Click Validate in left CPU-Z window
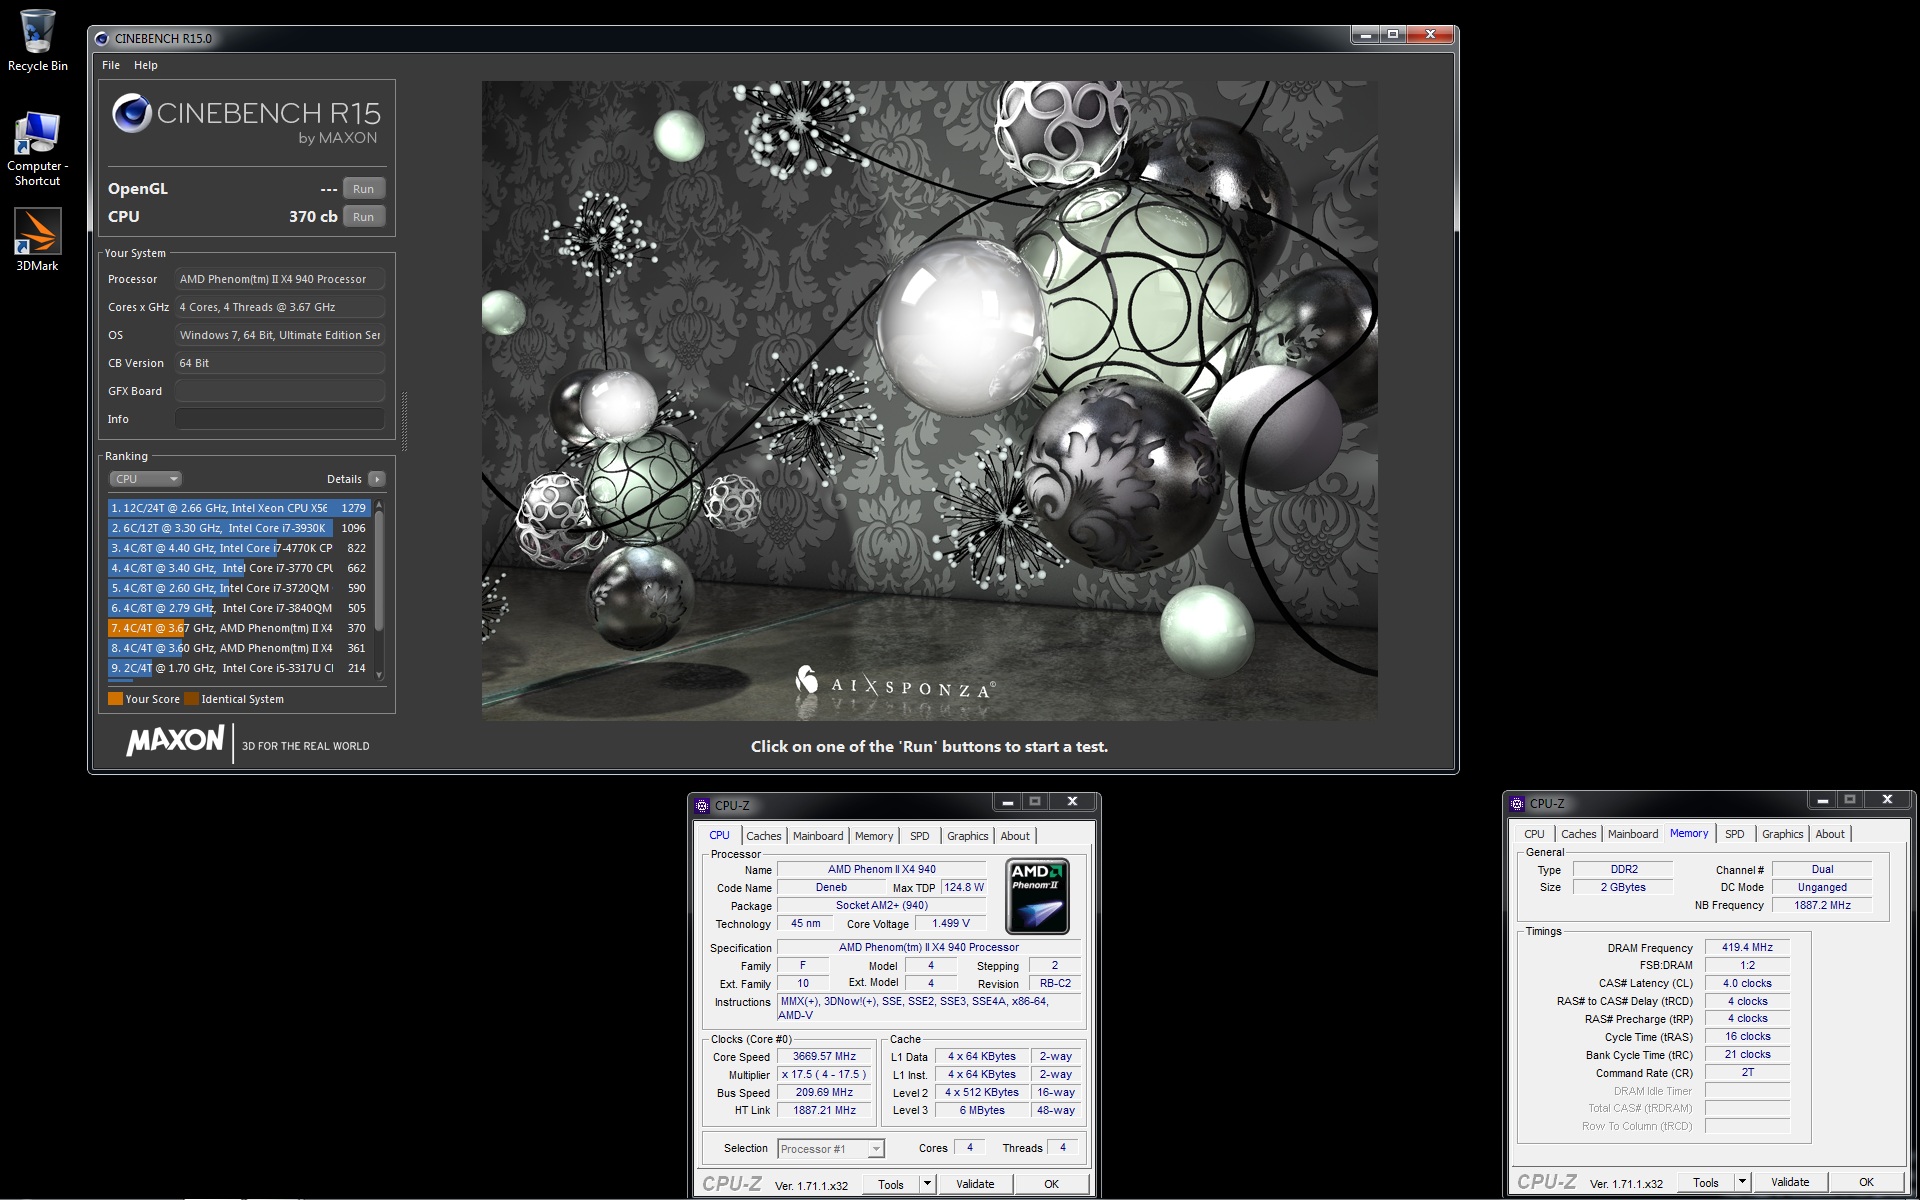Viewport: 1920px width, 1200px height. pyautogui.click(x=975, y=1184)
